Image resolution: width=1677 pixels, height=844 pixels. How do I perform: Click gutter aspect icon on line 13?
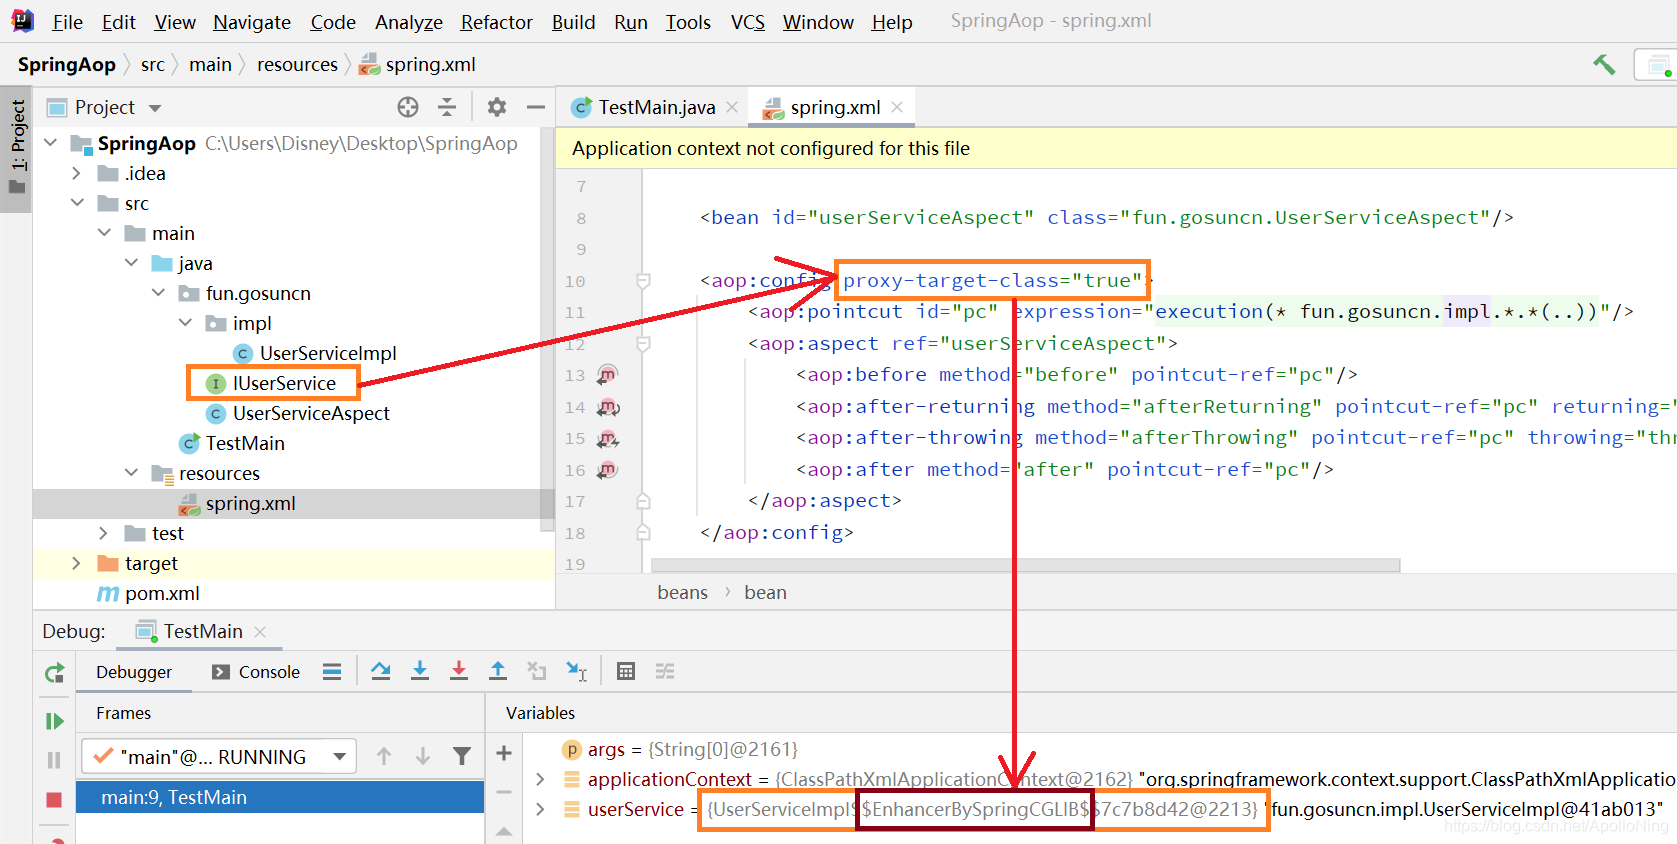[607, 375]
